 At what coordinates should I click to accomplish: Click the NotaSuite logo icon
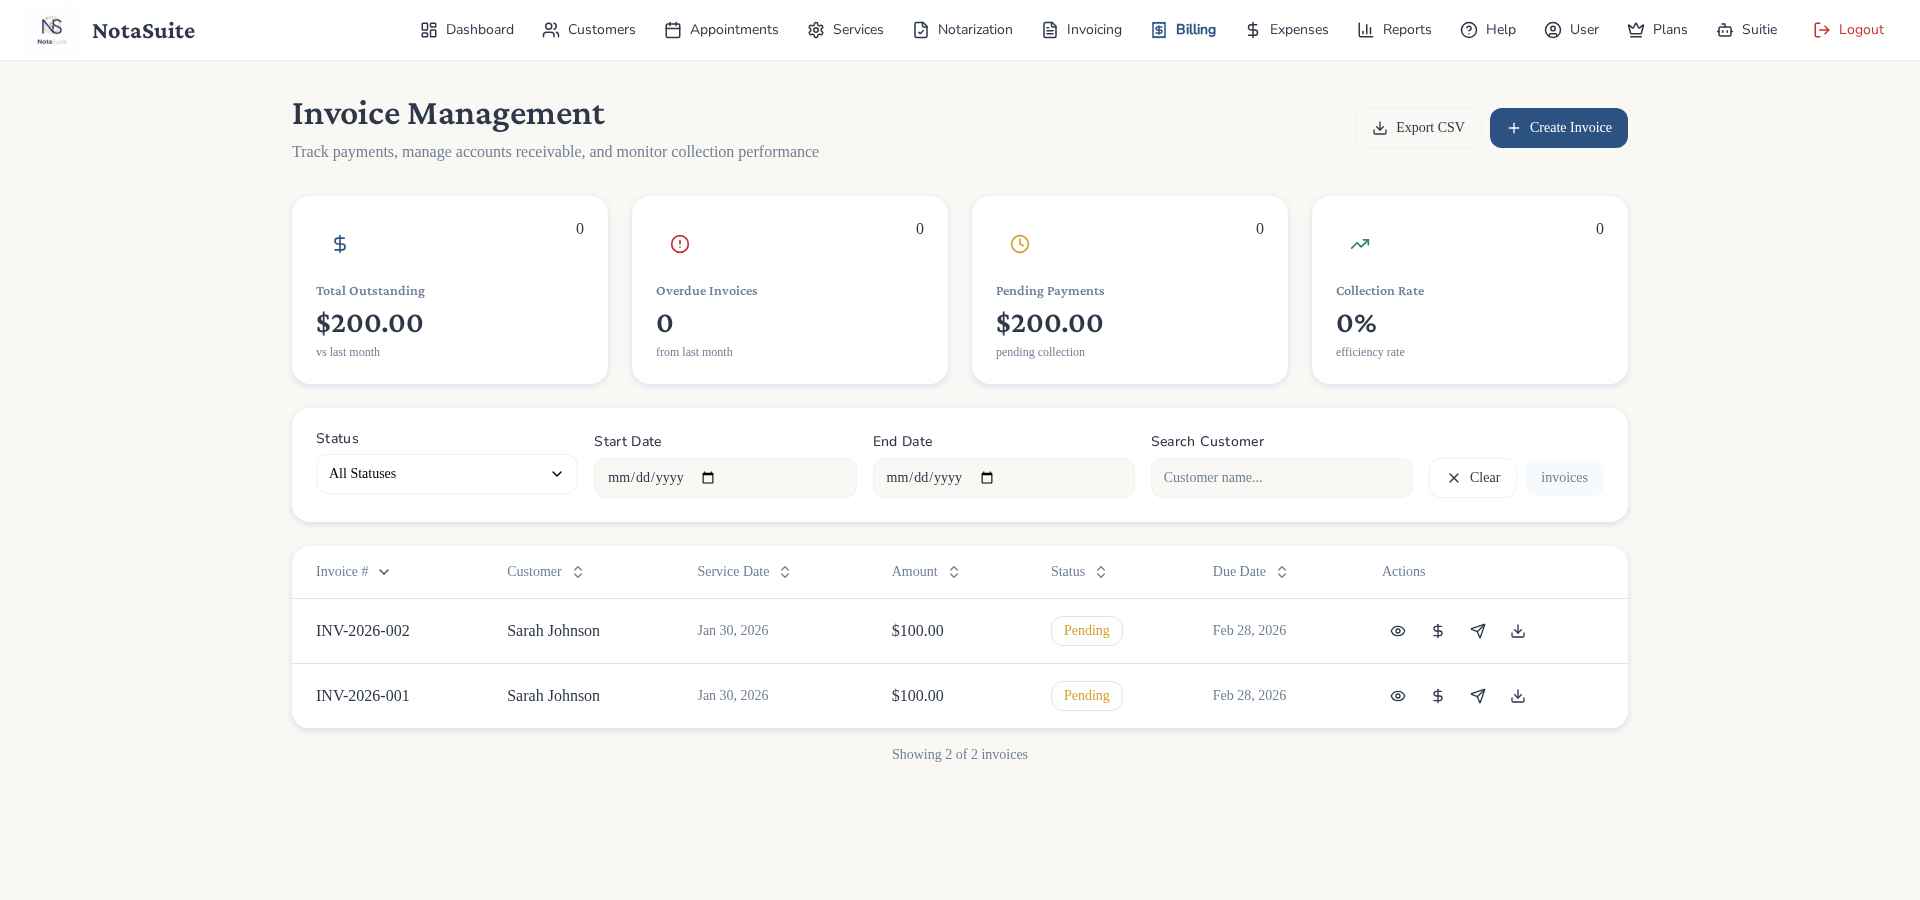pos(52,30)
